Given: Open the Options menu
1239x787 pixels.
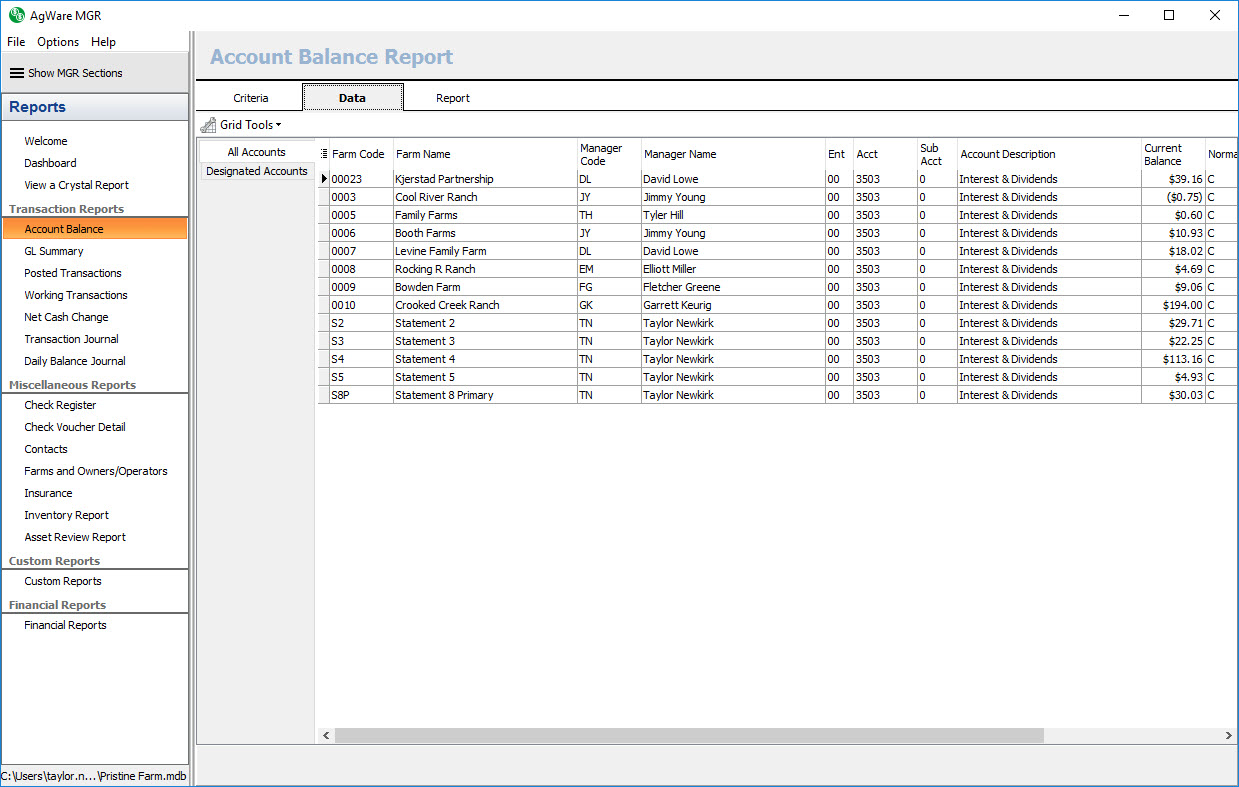Looking at the screenshot, I should click(x=58, y=42).
